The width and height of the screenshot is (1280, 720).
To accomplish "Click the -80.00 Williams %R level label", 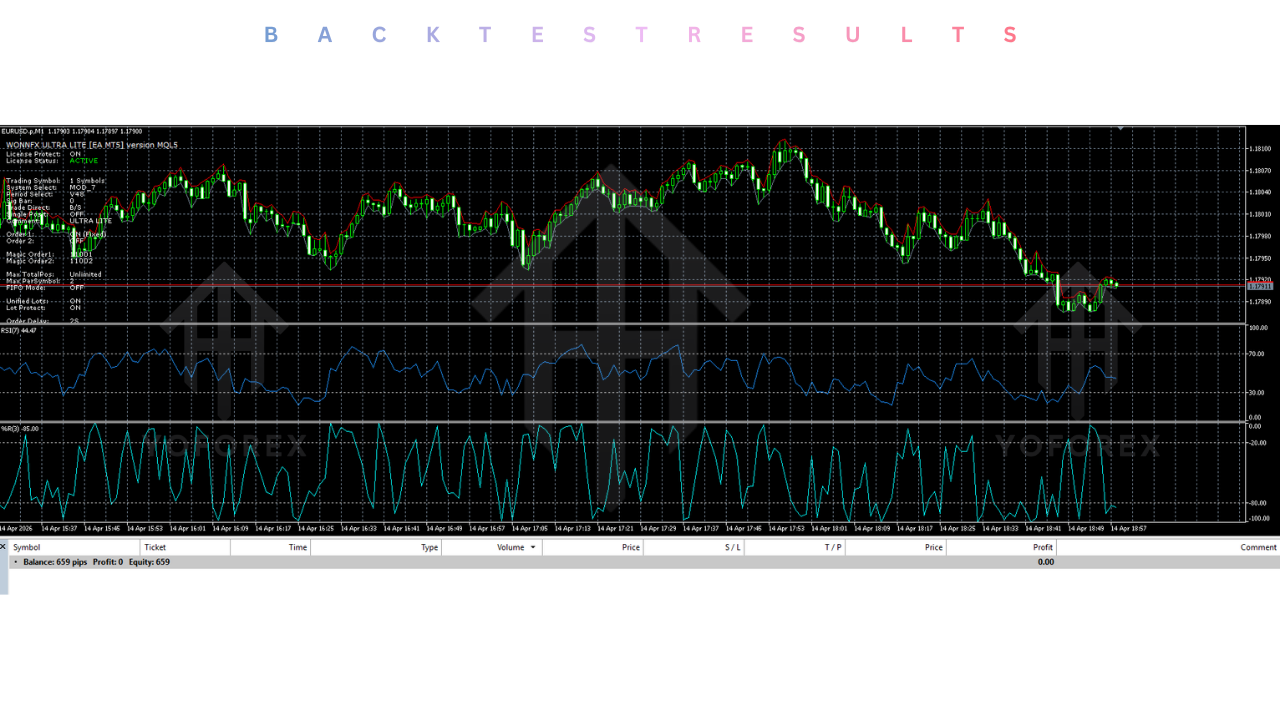I will pos(1258,504).
